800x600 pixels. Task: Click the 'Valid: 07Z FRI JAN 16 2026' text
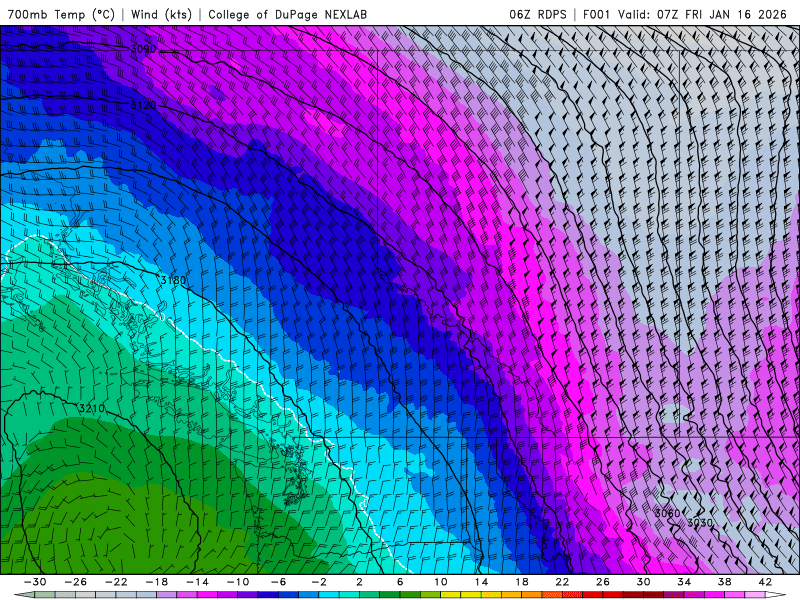click(x=703, y=14)
